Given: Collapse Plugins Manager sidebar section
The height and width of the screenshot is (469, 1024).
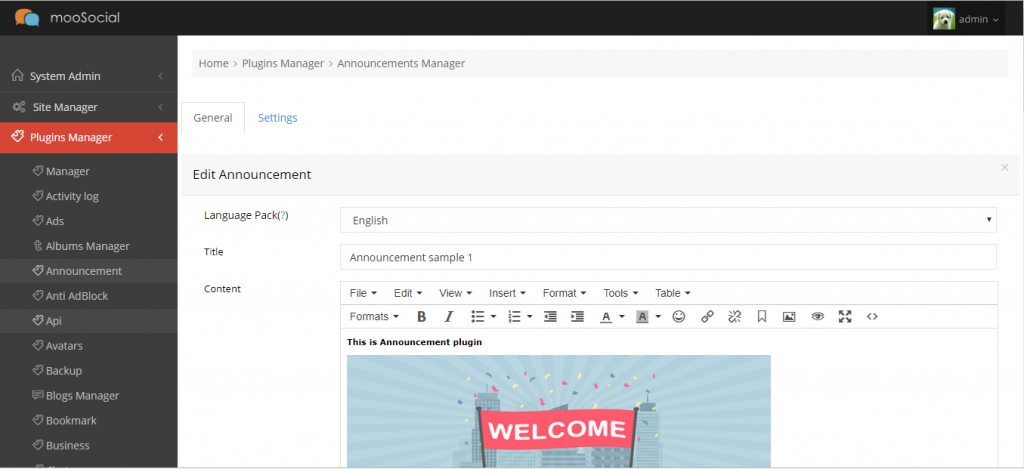Looking at the screenshot, I should [88, 138].
